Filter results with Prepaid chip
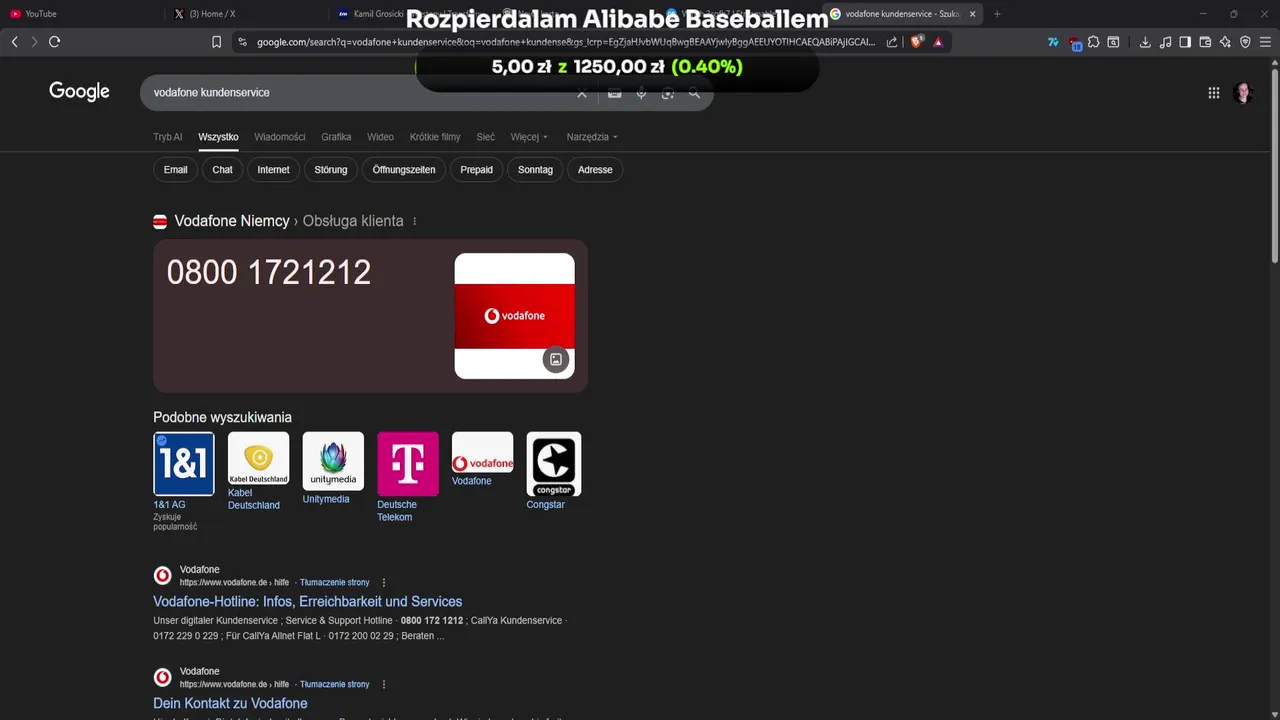 pyautogui.click(x=476, y=170)
